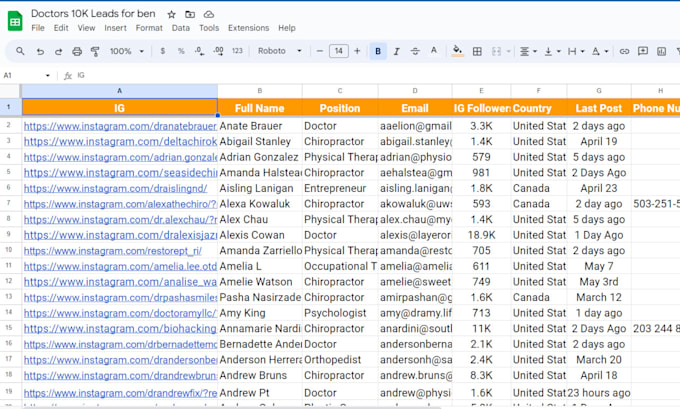Open the name box dropdown arrow
This screenshot has width=680, height=409.
click(x=48, y=75)
